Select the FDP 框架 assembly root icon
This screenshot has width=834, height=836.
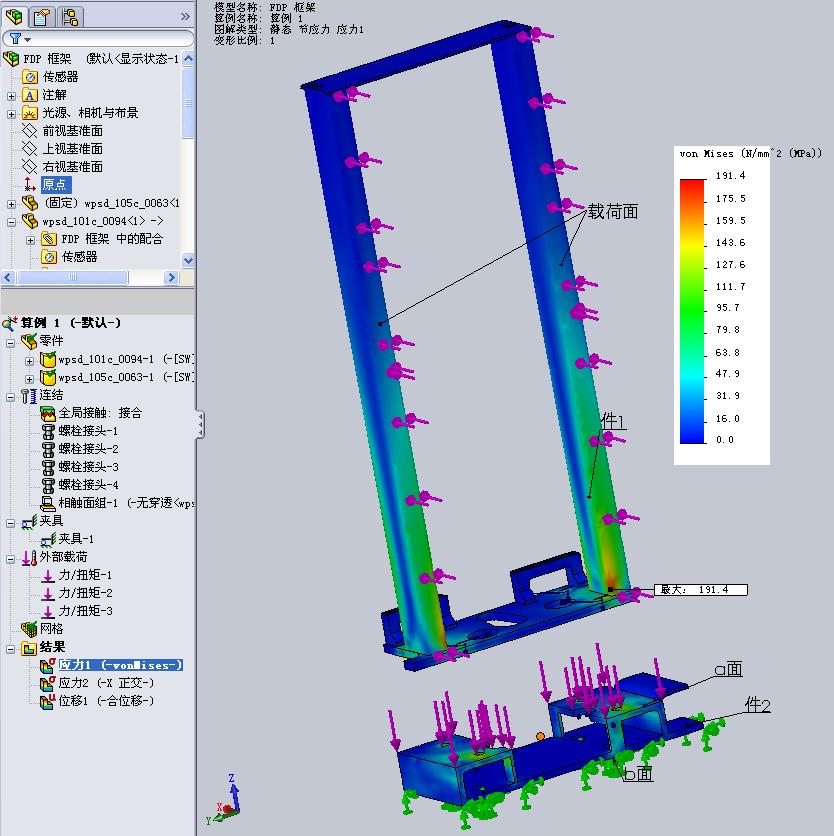pos(12,59)
